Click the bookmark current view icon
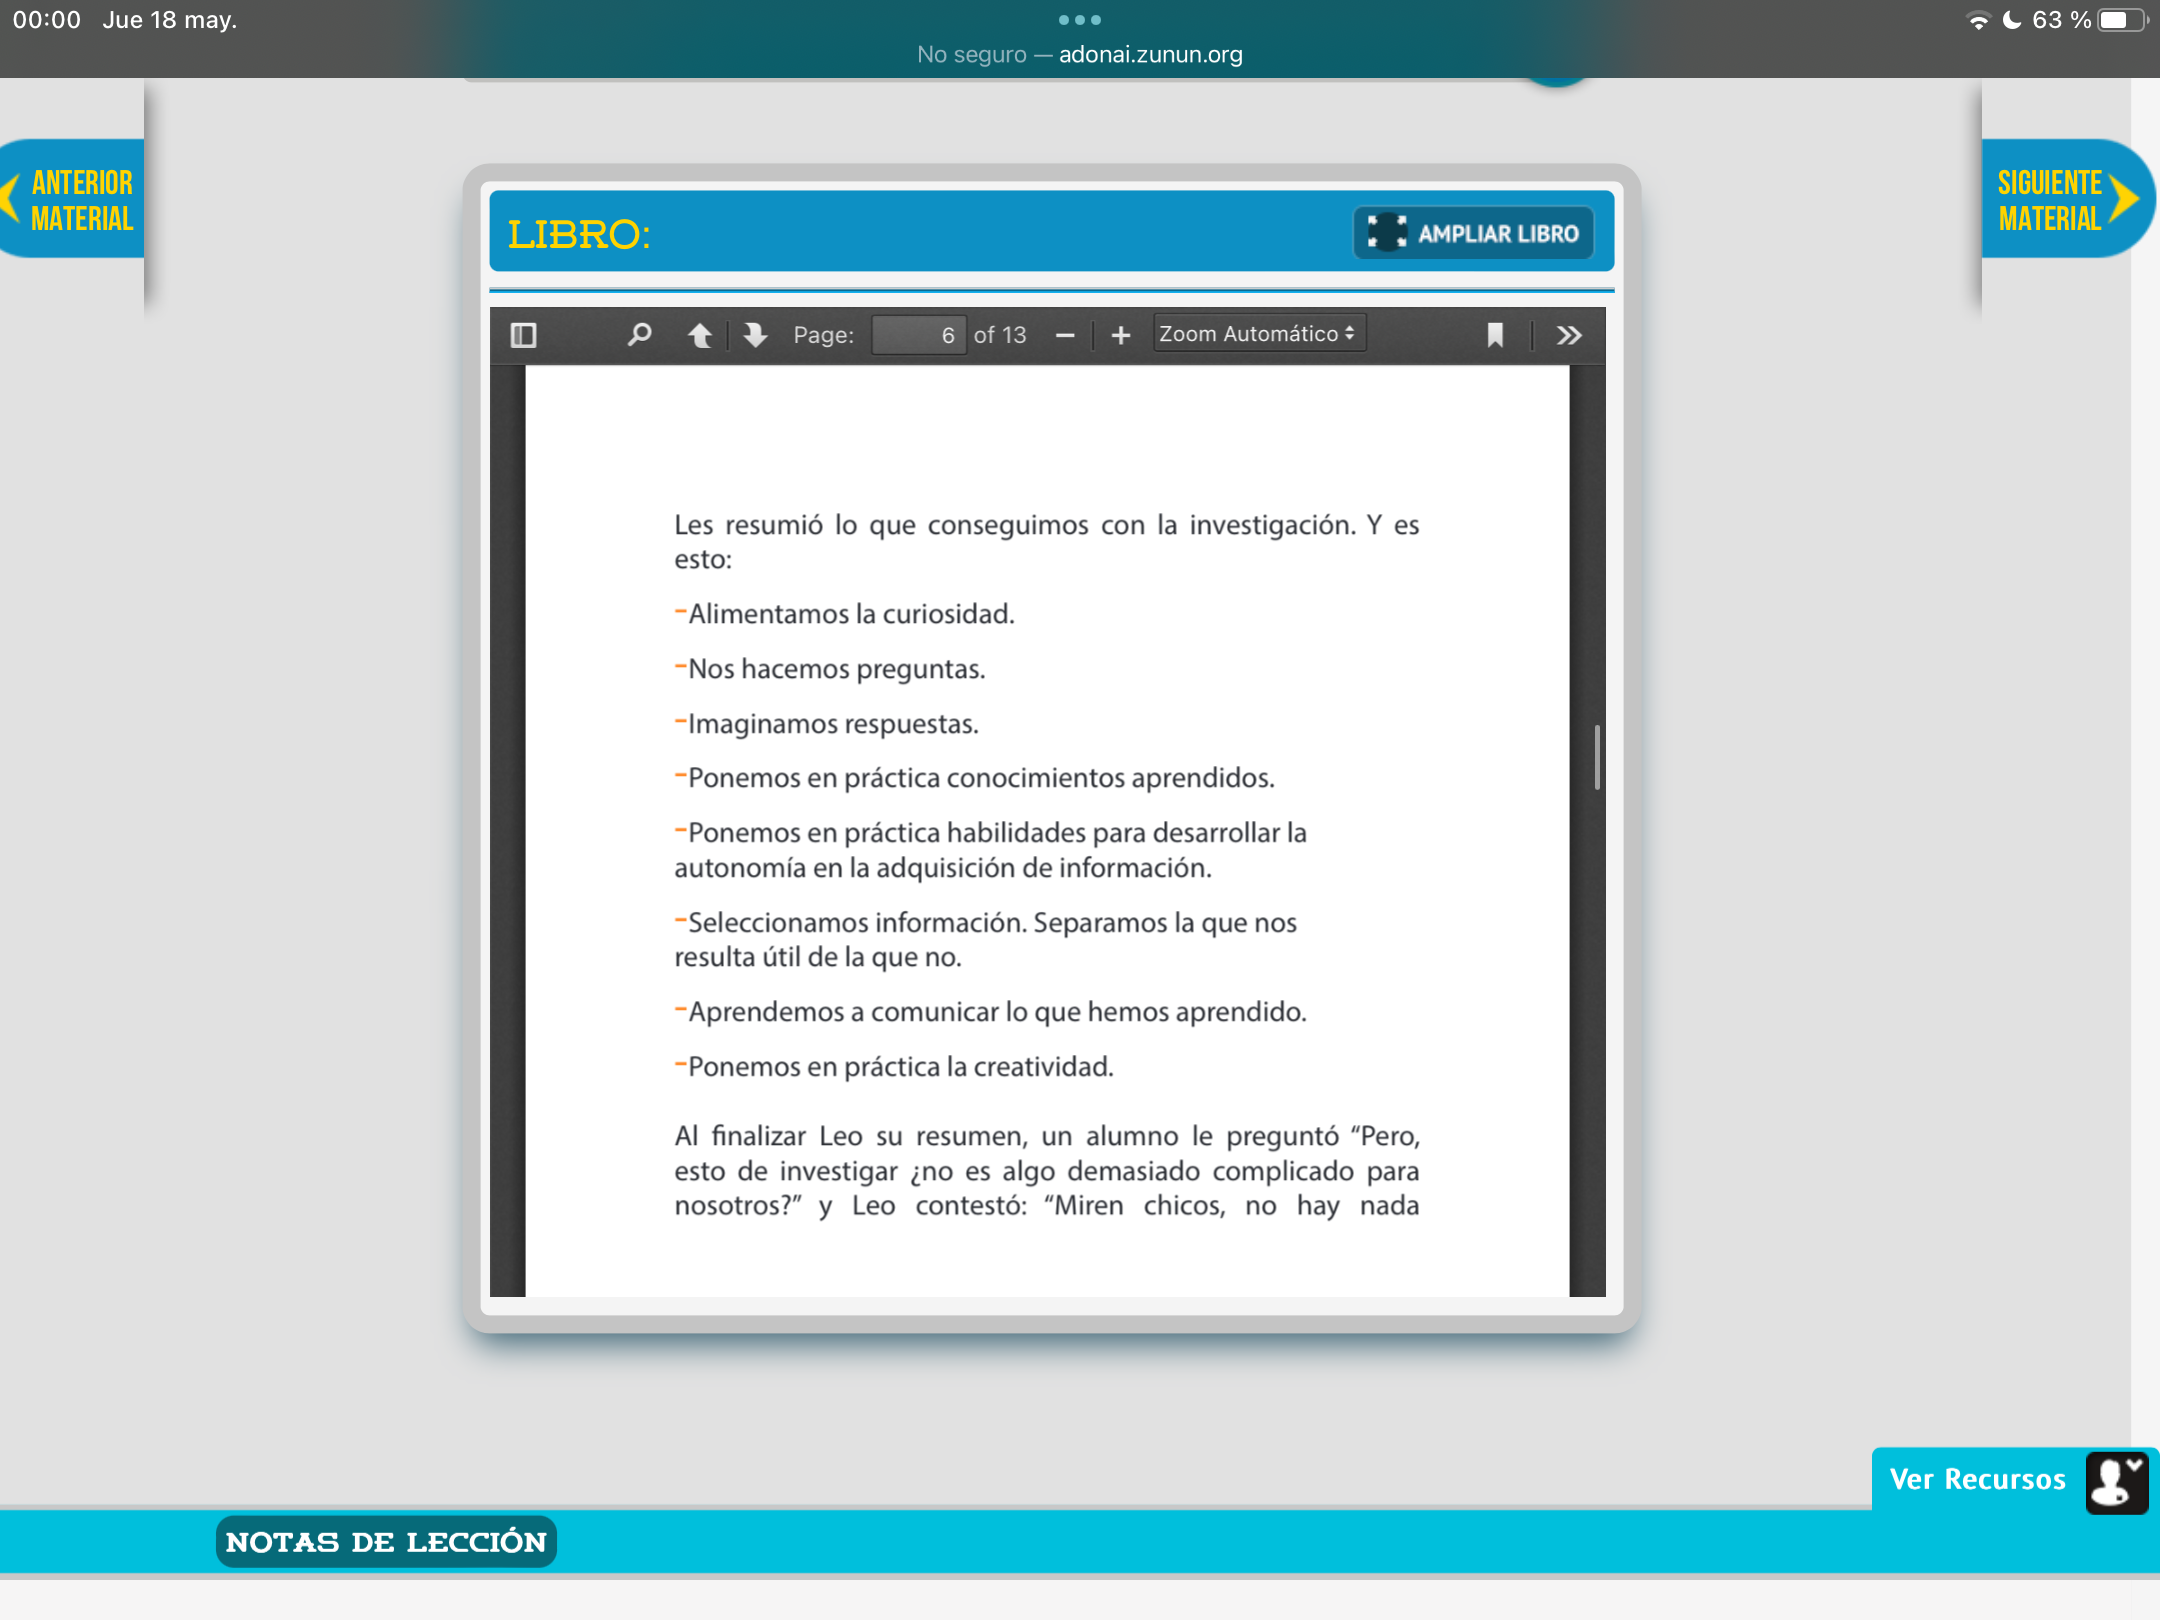 pyautogui.click(x=1495, y=335)
